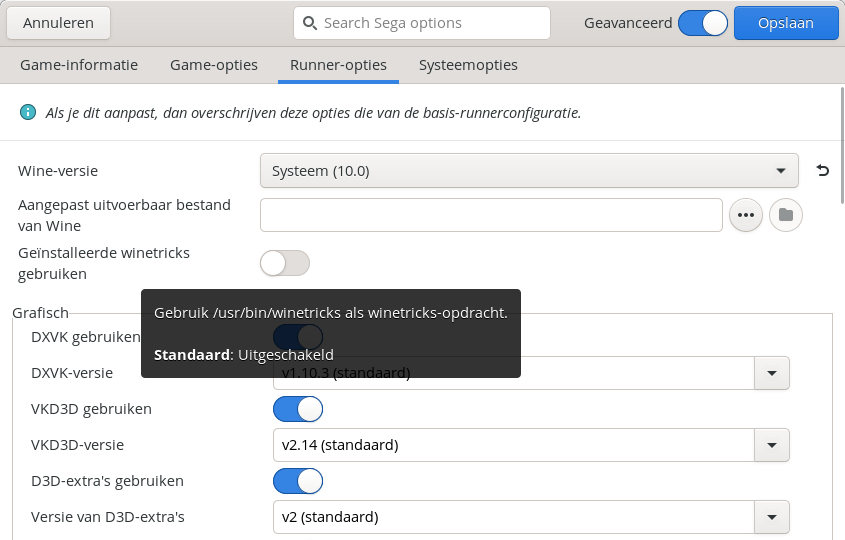Screen dimensions: 845x540
Task: Disable the VKD3D gebruiken switch
Action: click(x=297, y=409)
